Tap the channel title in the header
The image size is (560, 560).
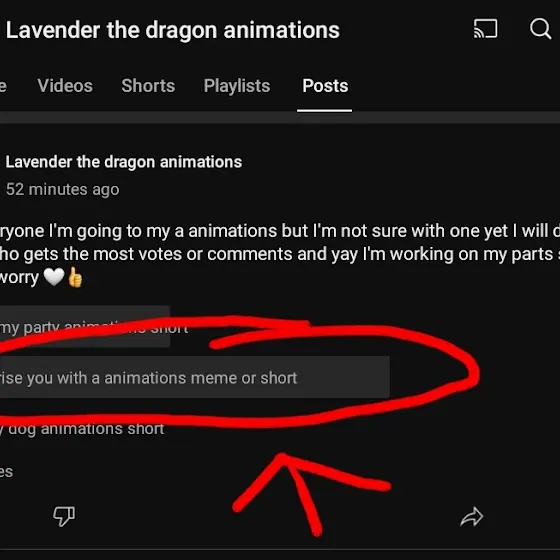172,30
